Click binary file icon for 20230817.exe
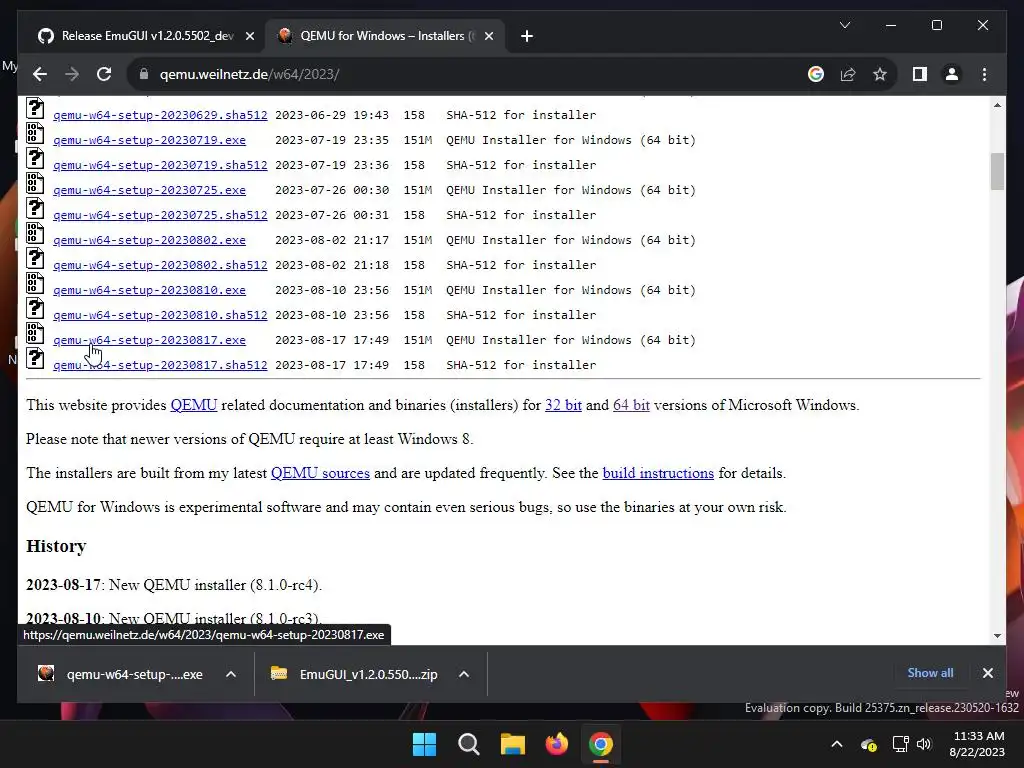The height and width of the screenshot is (768, 1024). [35, 333]
